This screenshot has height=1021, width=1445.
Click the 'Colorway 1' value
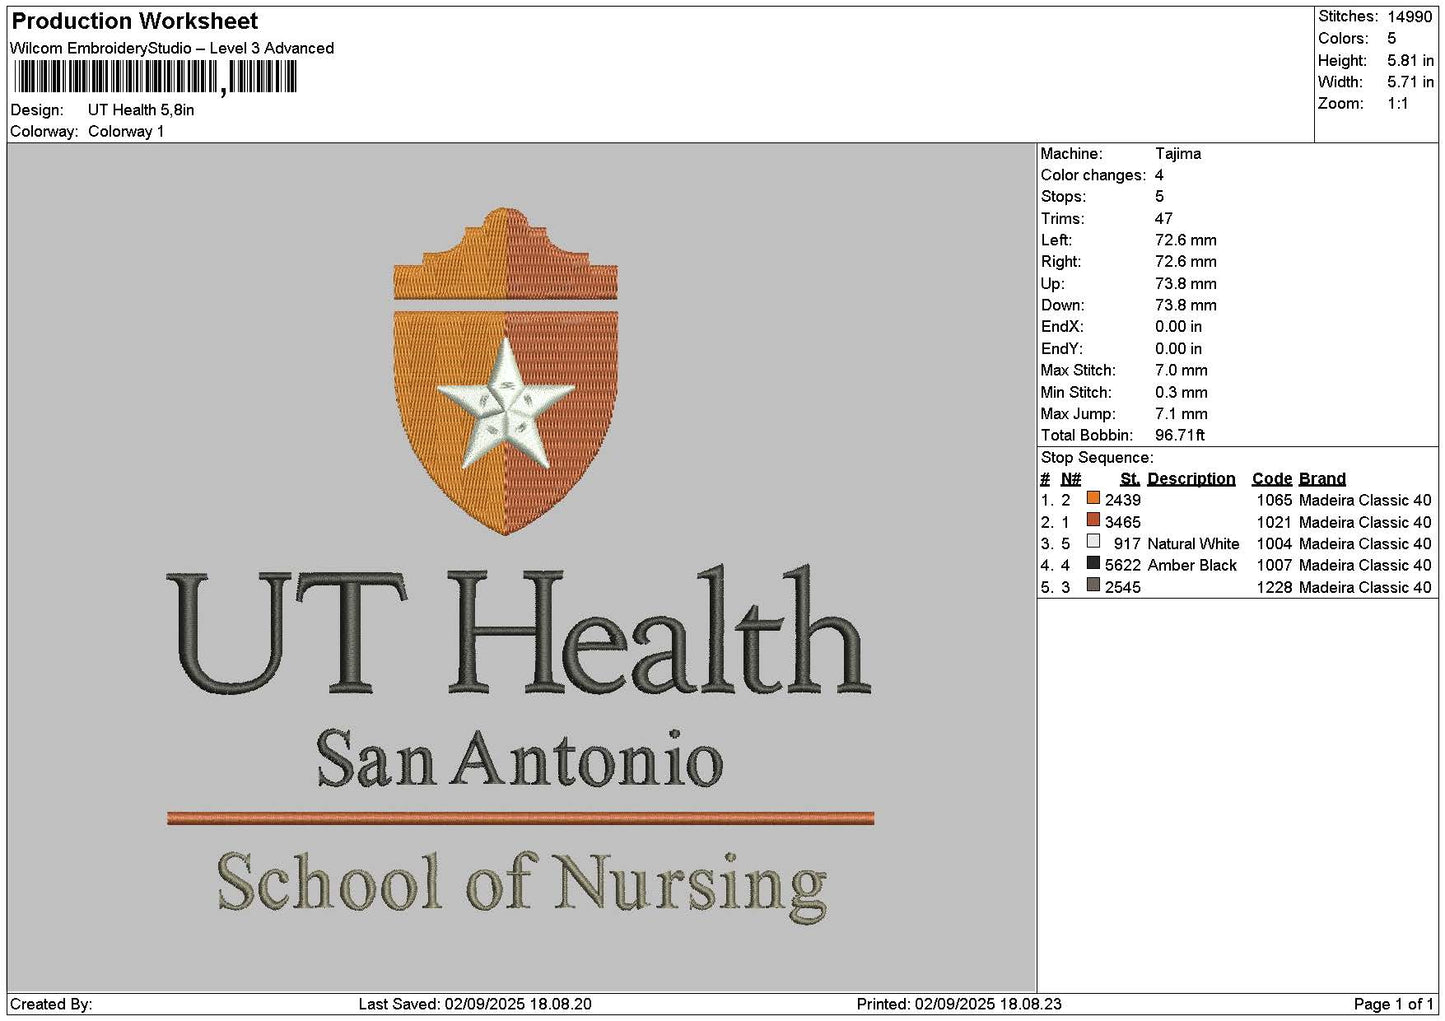(x=126, y=131)
